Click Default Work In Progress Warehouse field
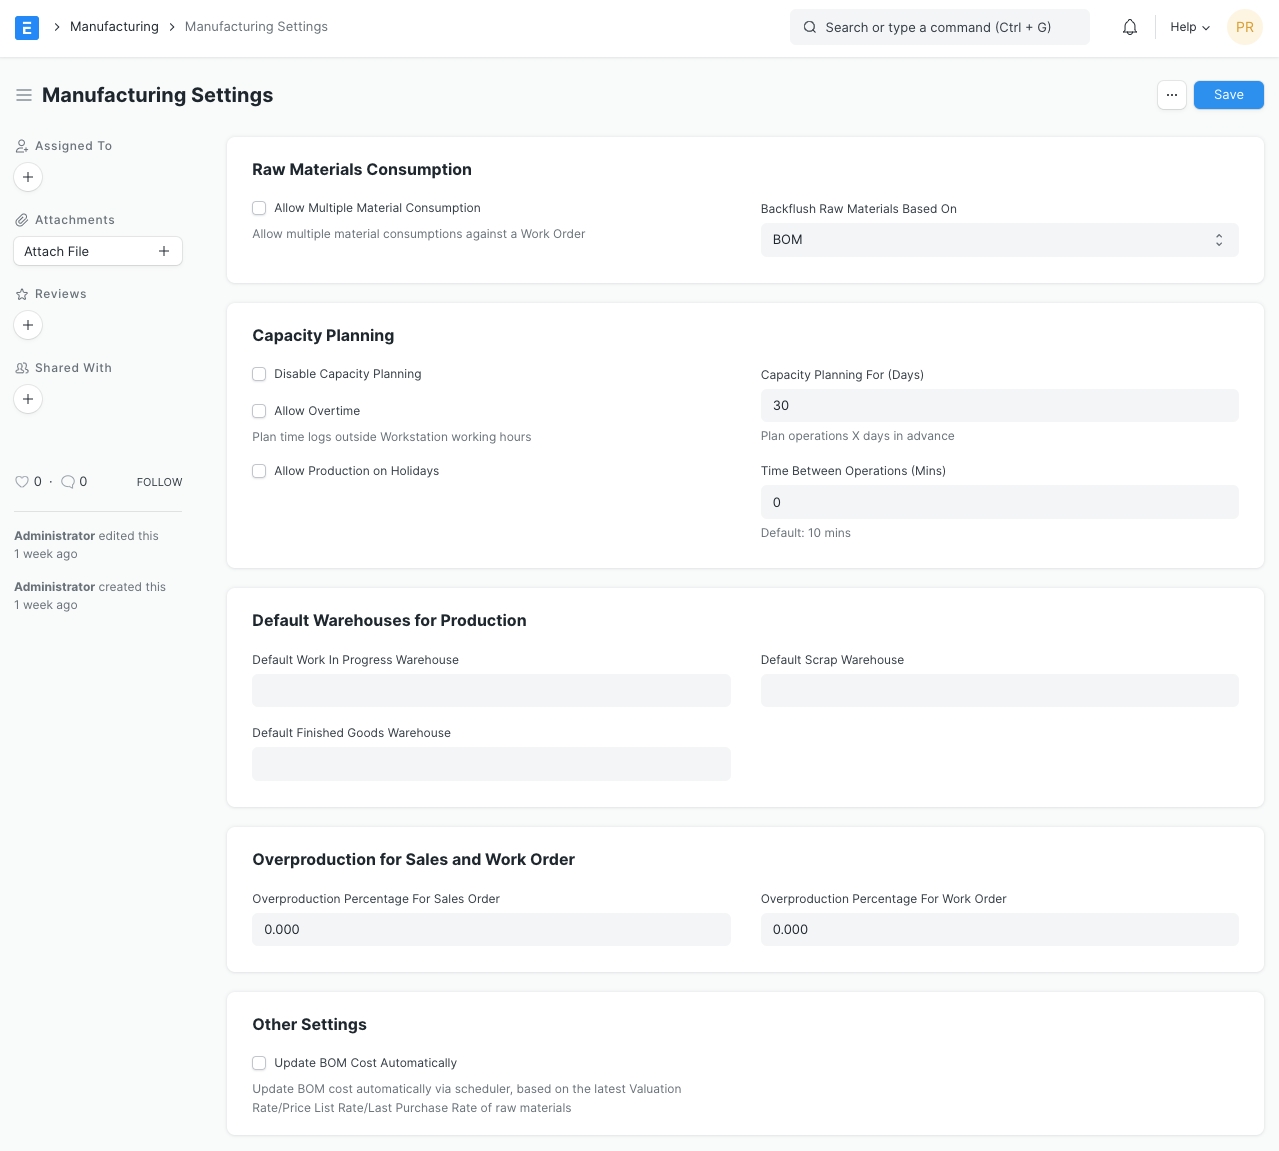This screenshot has width=1279, height=1151. [491, 691]
